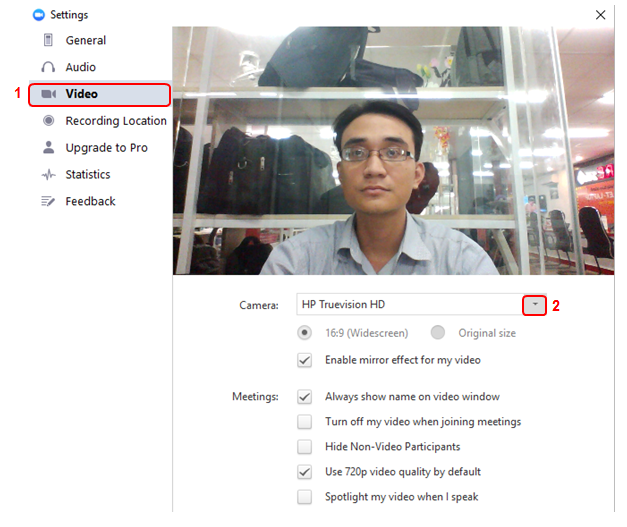Click the Upgrade to Pro person icon
627x527 pixels.
48,148
